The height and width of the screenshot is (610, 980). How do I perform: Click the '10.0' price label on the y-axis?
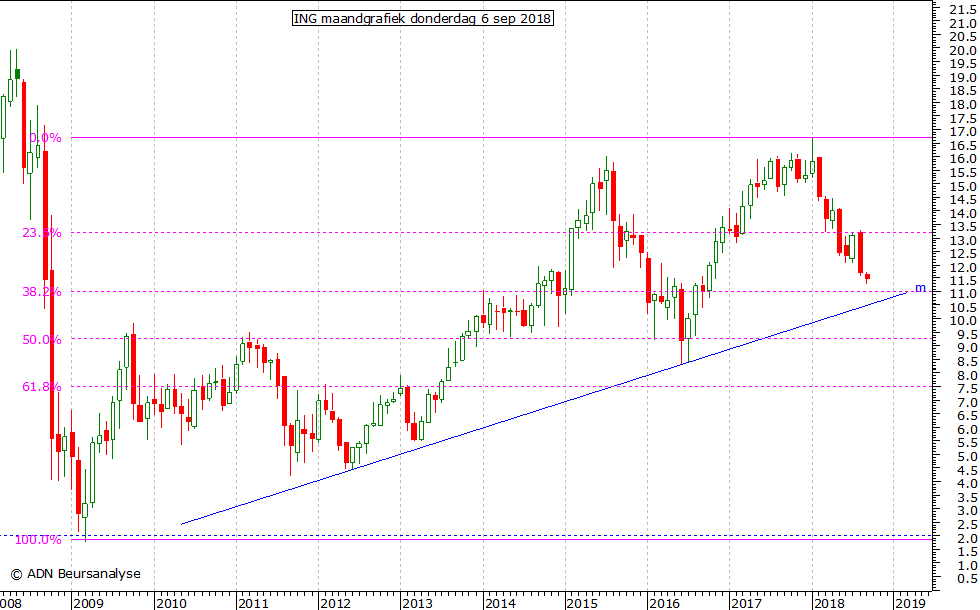coord(962,321)
